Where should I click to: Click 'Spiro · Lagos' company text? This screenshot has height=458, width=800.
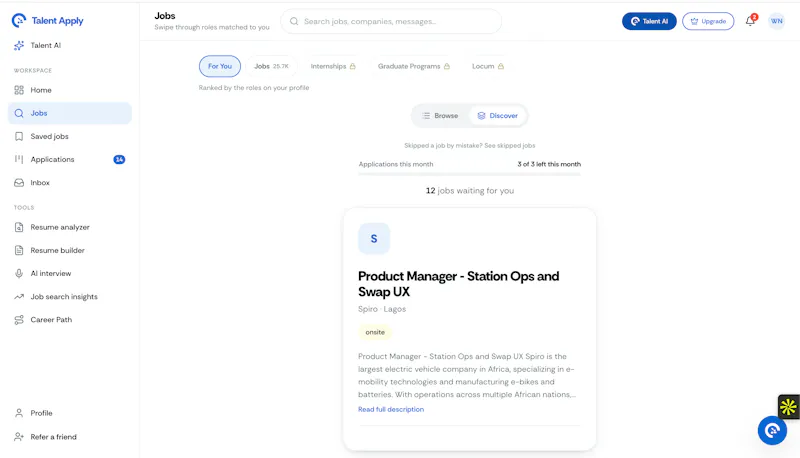tap(382, 309)
